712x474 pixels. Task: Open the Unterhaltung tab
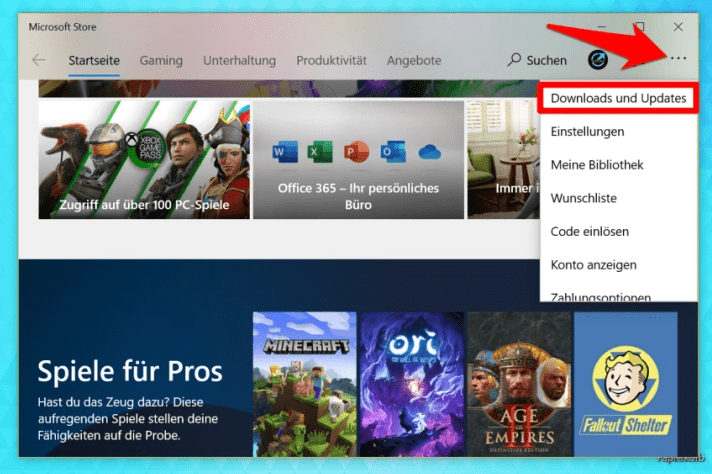(239, 60)
